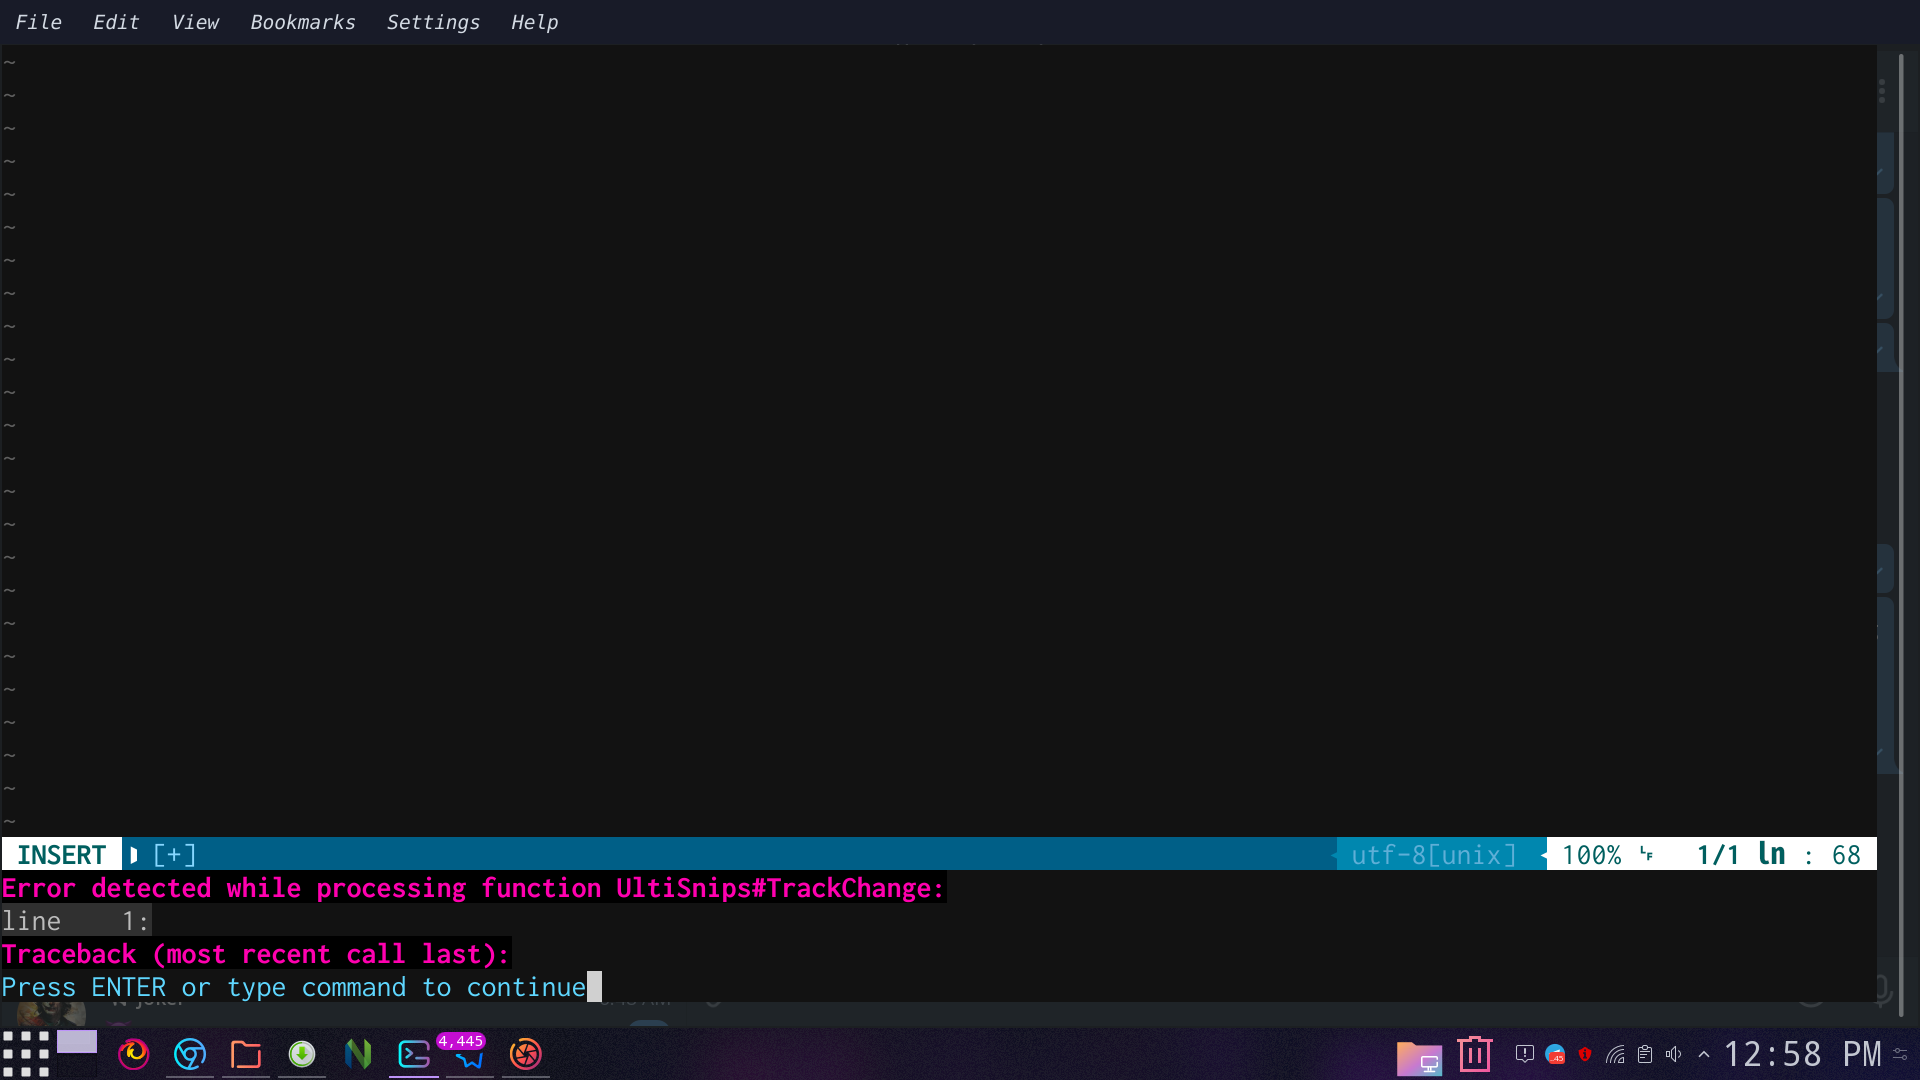Open the Settings menu
The width and height of the screenshot is (1920, 1080).
(432, 22)
